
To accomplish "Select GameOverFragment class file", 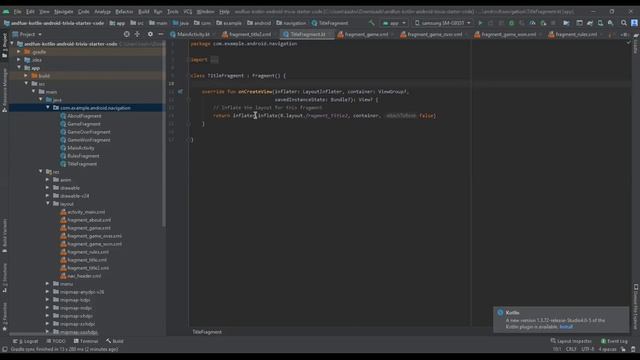I will tap(89, 132).
